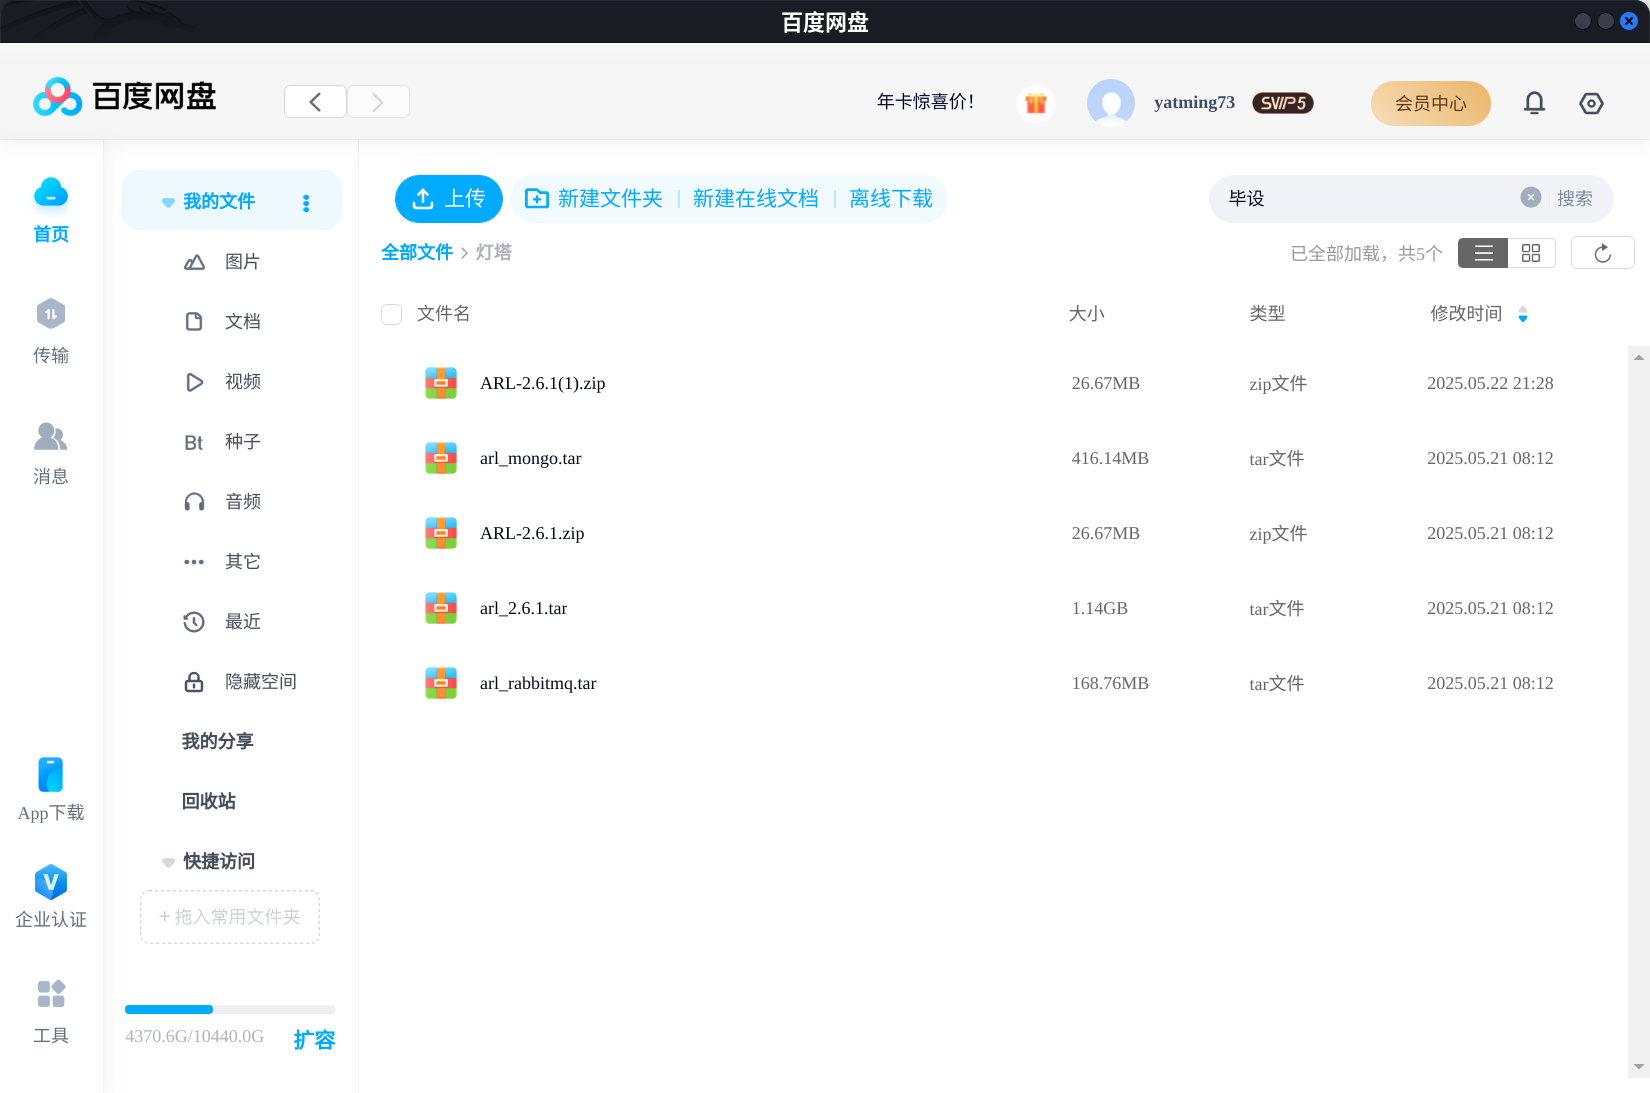Select file name ARL-2.6.1.zip
Screen dimensions: 1650x1093
[x=532, y=533]
